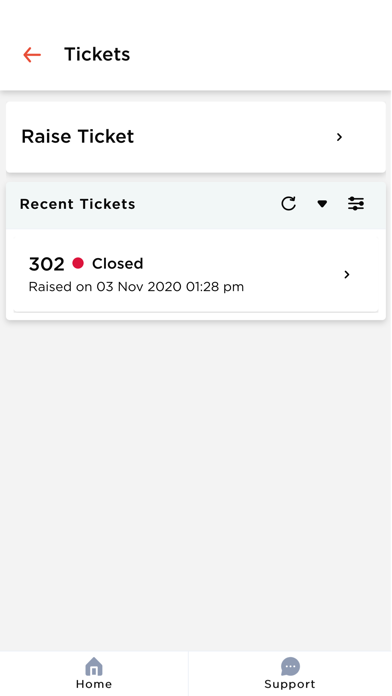
Task: Open the sort dropdown triangle
Action: coord(322,204)
